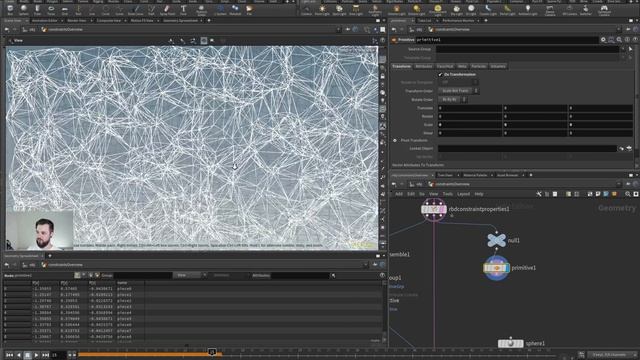
Task: Select the null1 node in the network
Action: [x=496, y=240]
